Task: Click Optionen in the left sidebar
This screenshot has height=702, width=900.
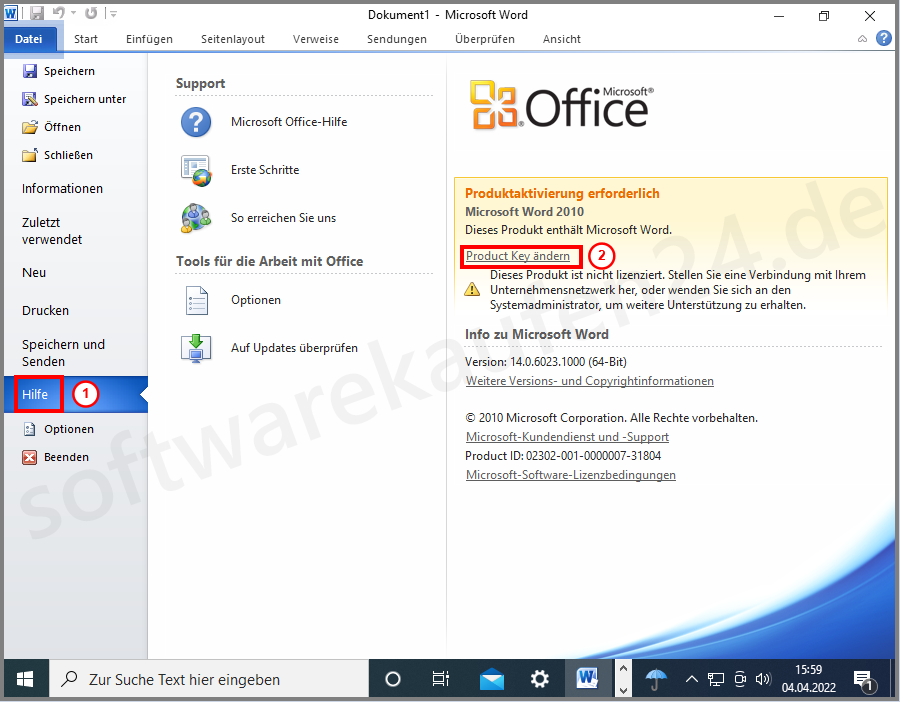Action: point(58,429)
